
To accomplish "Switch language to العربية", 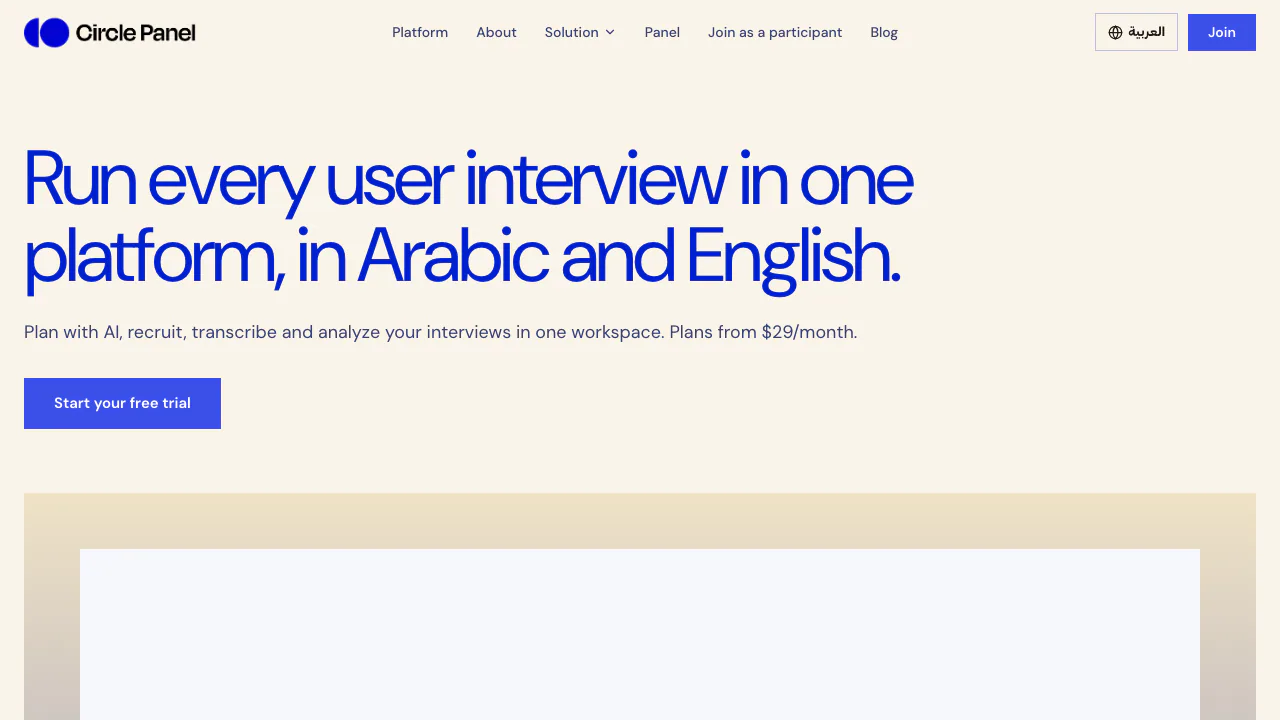I will coord(1136,32).
